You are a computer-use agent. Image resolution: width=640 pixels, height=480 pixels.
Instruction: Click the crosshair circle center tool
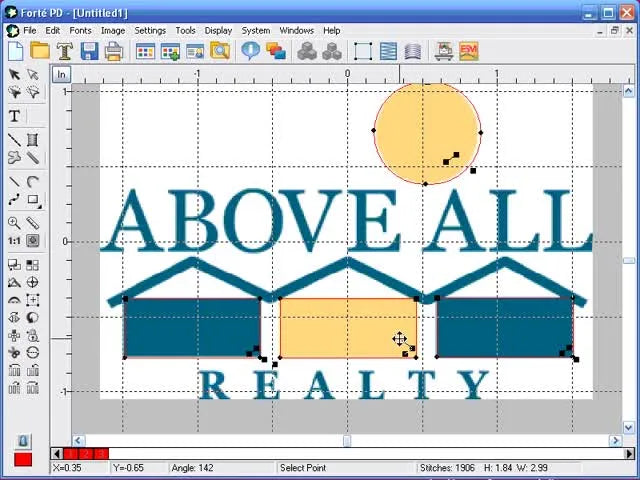[x=33, y=282]
